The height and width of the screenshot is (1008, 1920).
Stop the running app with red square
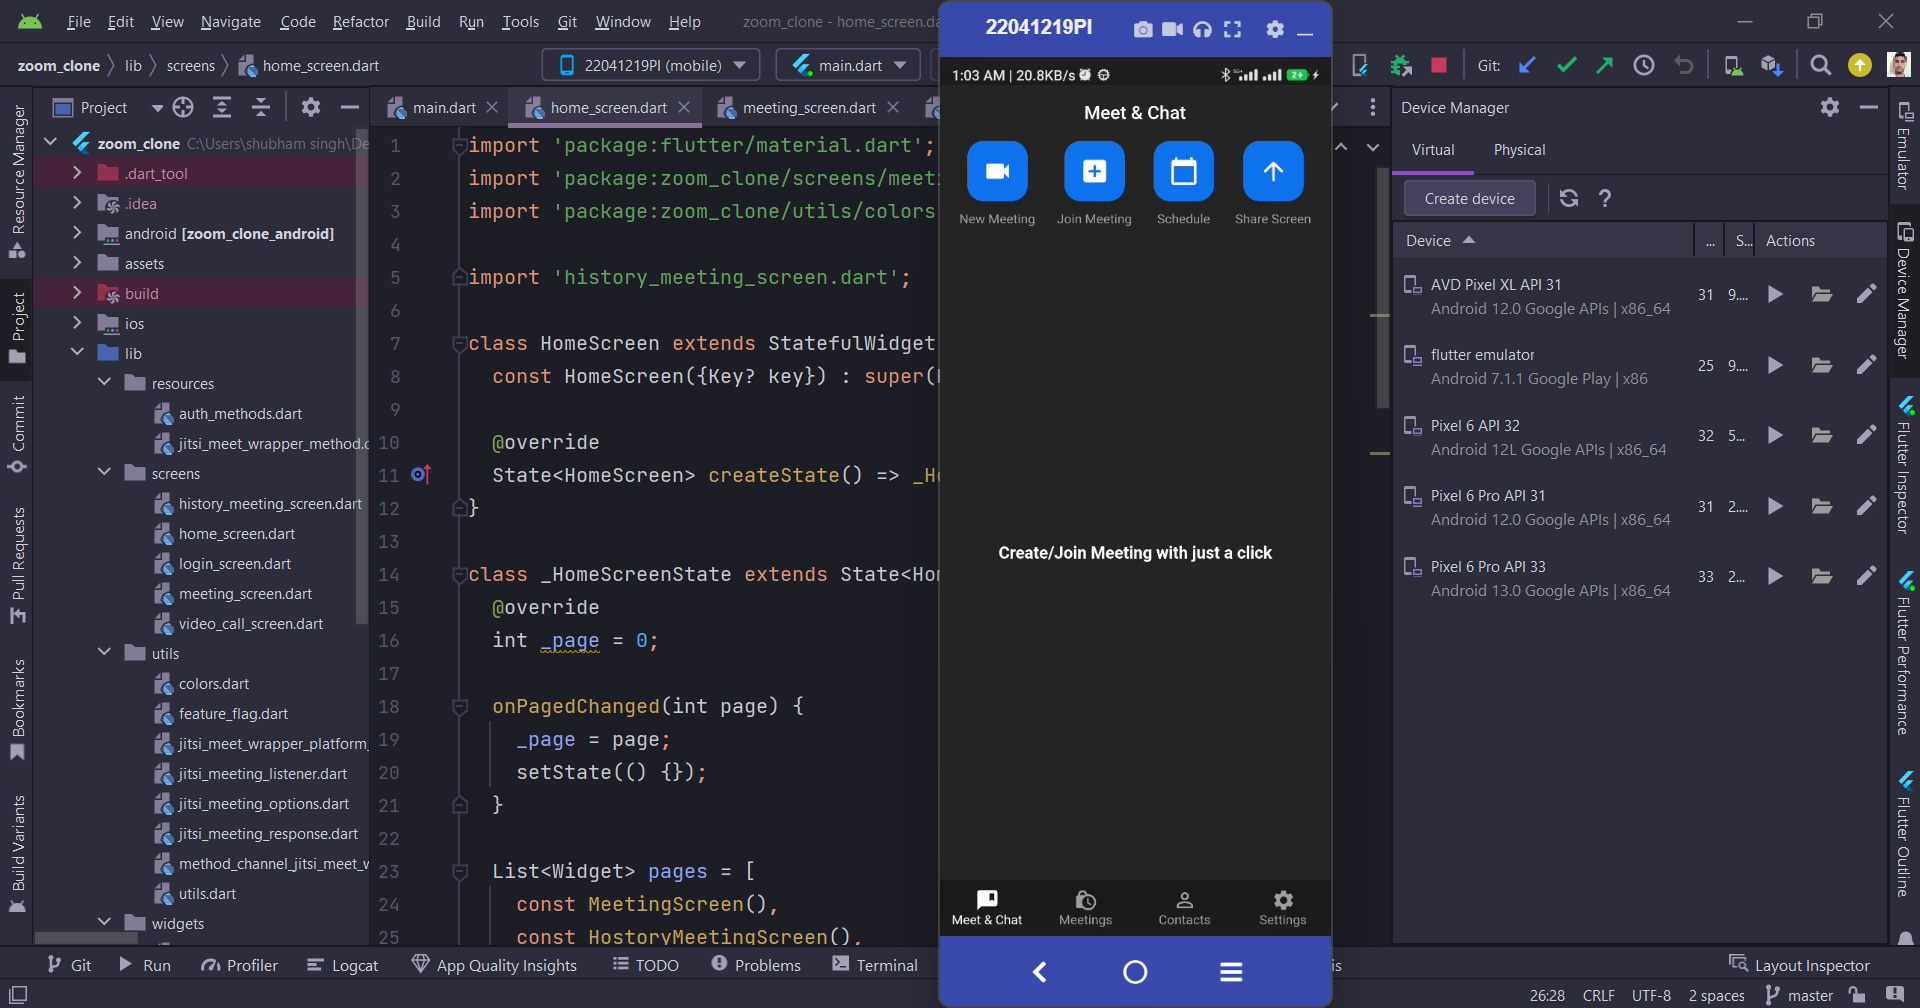click(x=1439, y=65)
